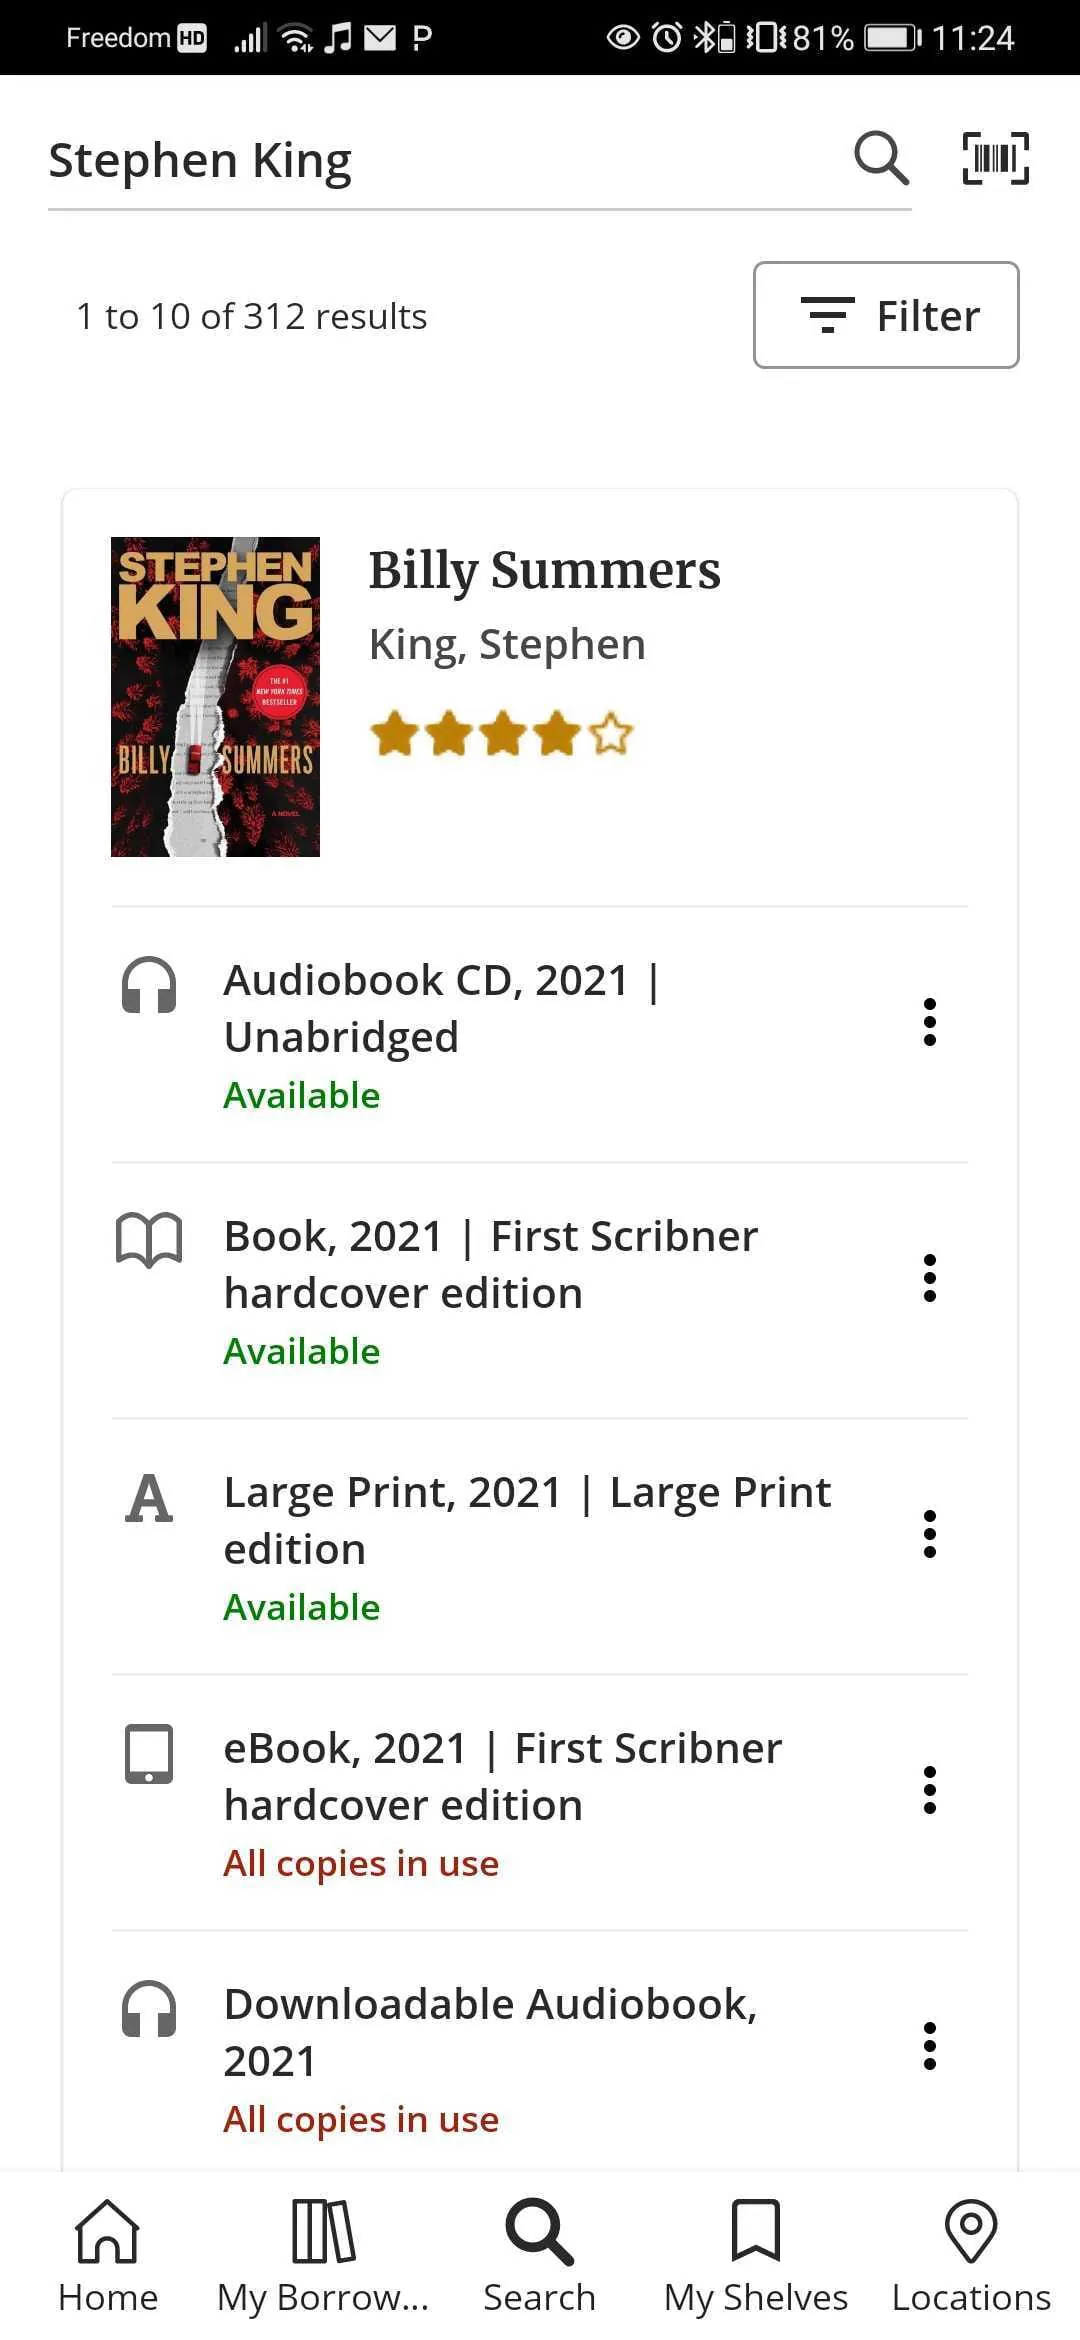Open more options for Audiobook CD
1080x2340 pixels.
(930, 1022)
